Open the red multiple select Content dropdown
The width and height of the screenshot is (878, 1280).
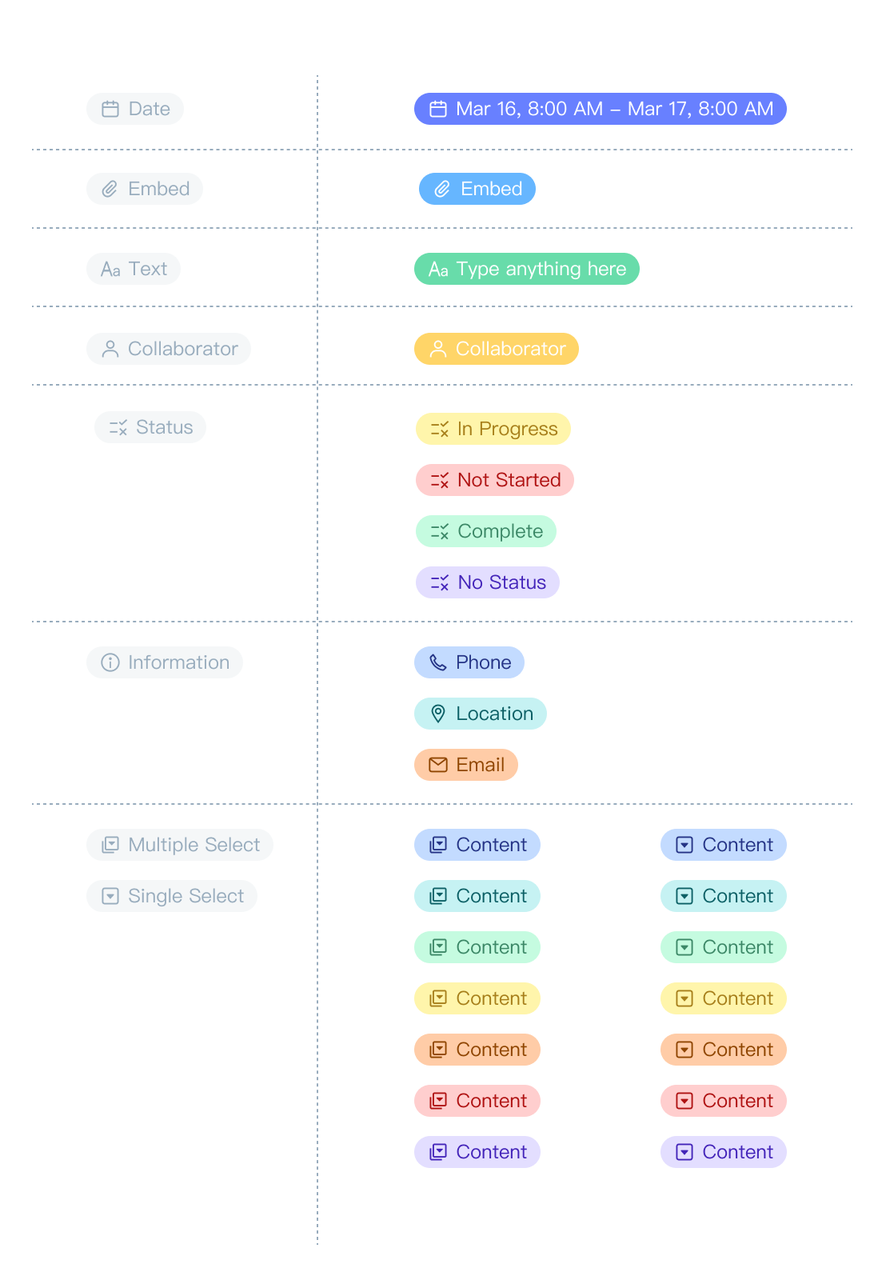477,1101
